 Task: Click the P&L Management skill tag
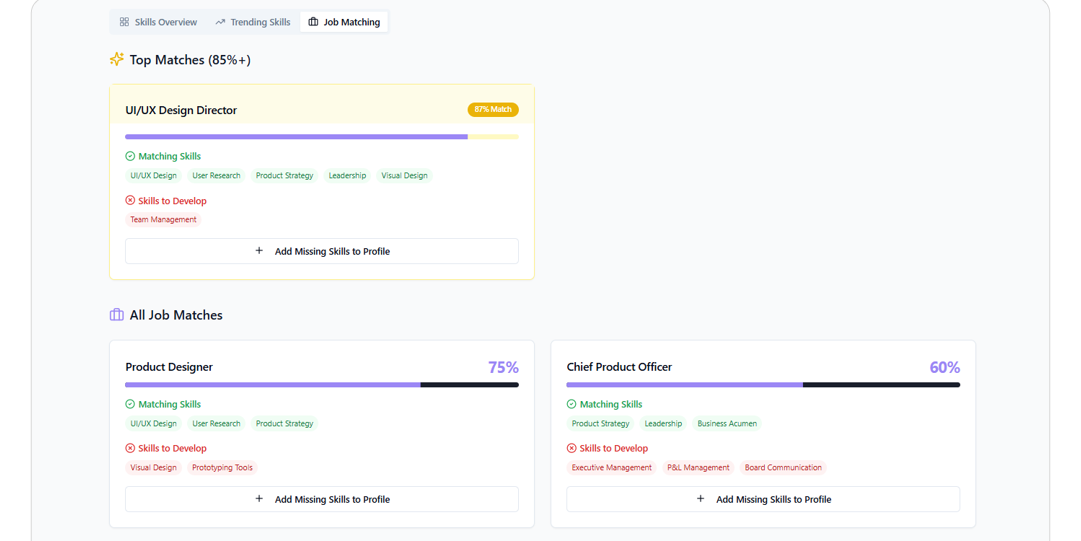click(698, 468)
